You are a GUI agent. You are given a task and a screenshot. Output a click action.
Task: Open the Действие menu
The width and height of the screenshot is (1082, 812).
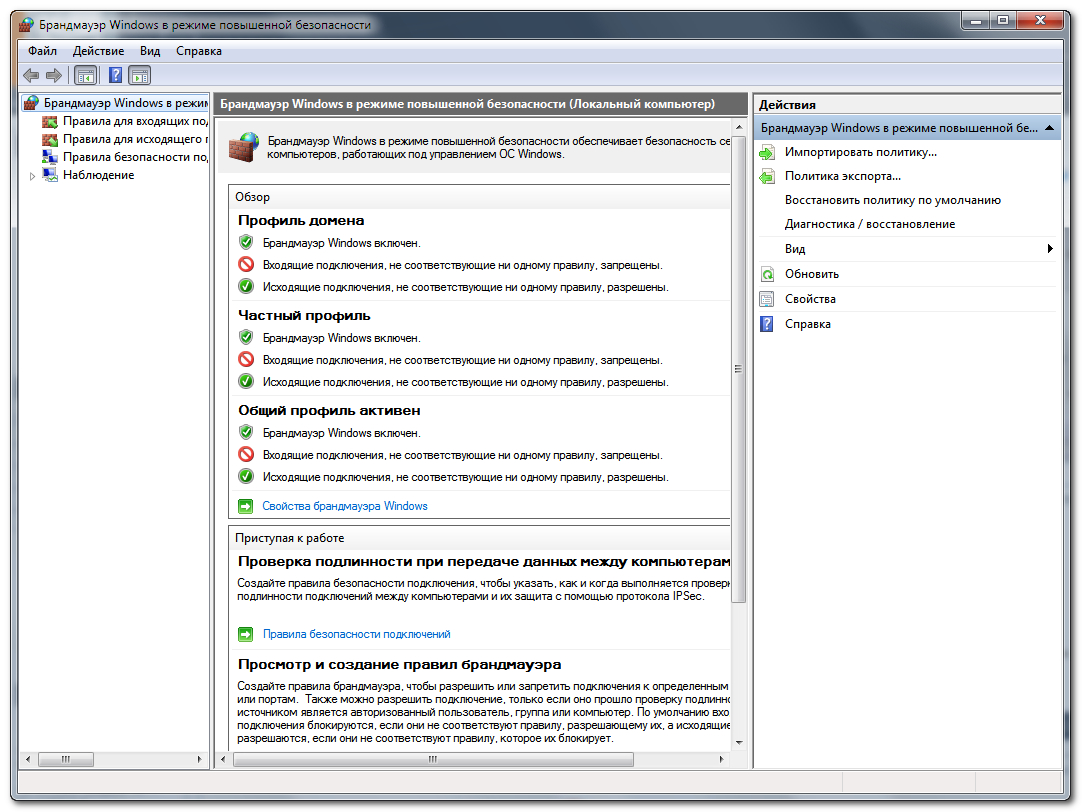99,51
